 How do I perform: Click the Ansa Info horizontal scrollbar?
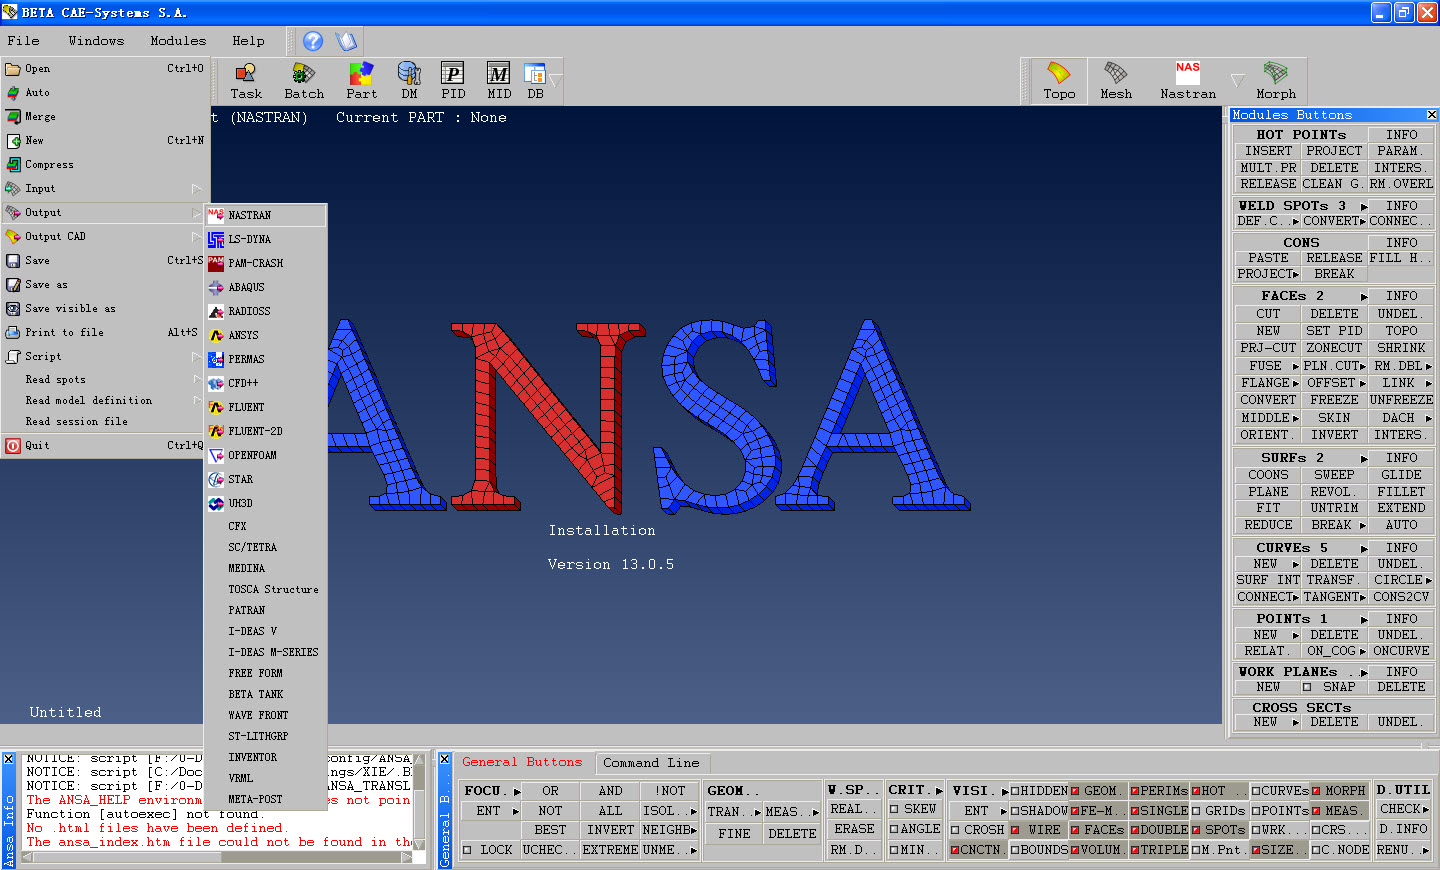(215, 858)
